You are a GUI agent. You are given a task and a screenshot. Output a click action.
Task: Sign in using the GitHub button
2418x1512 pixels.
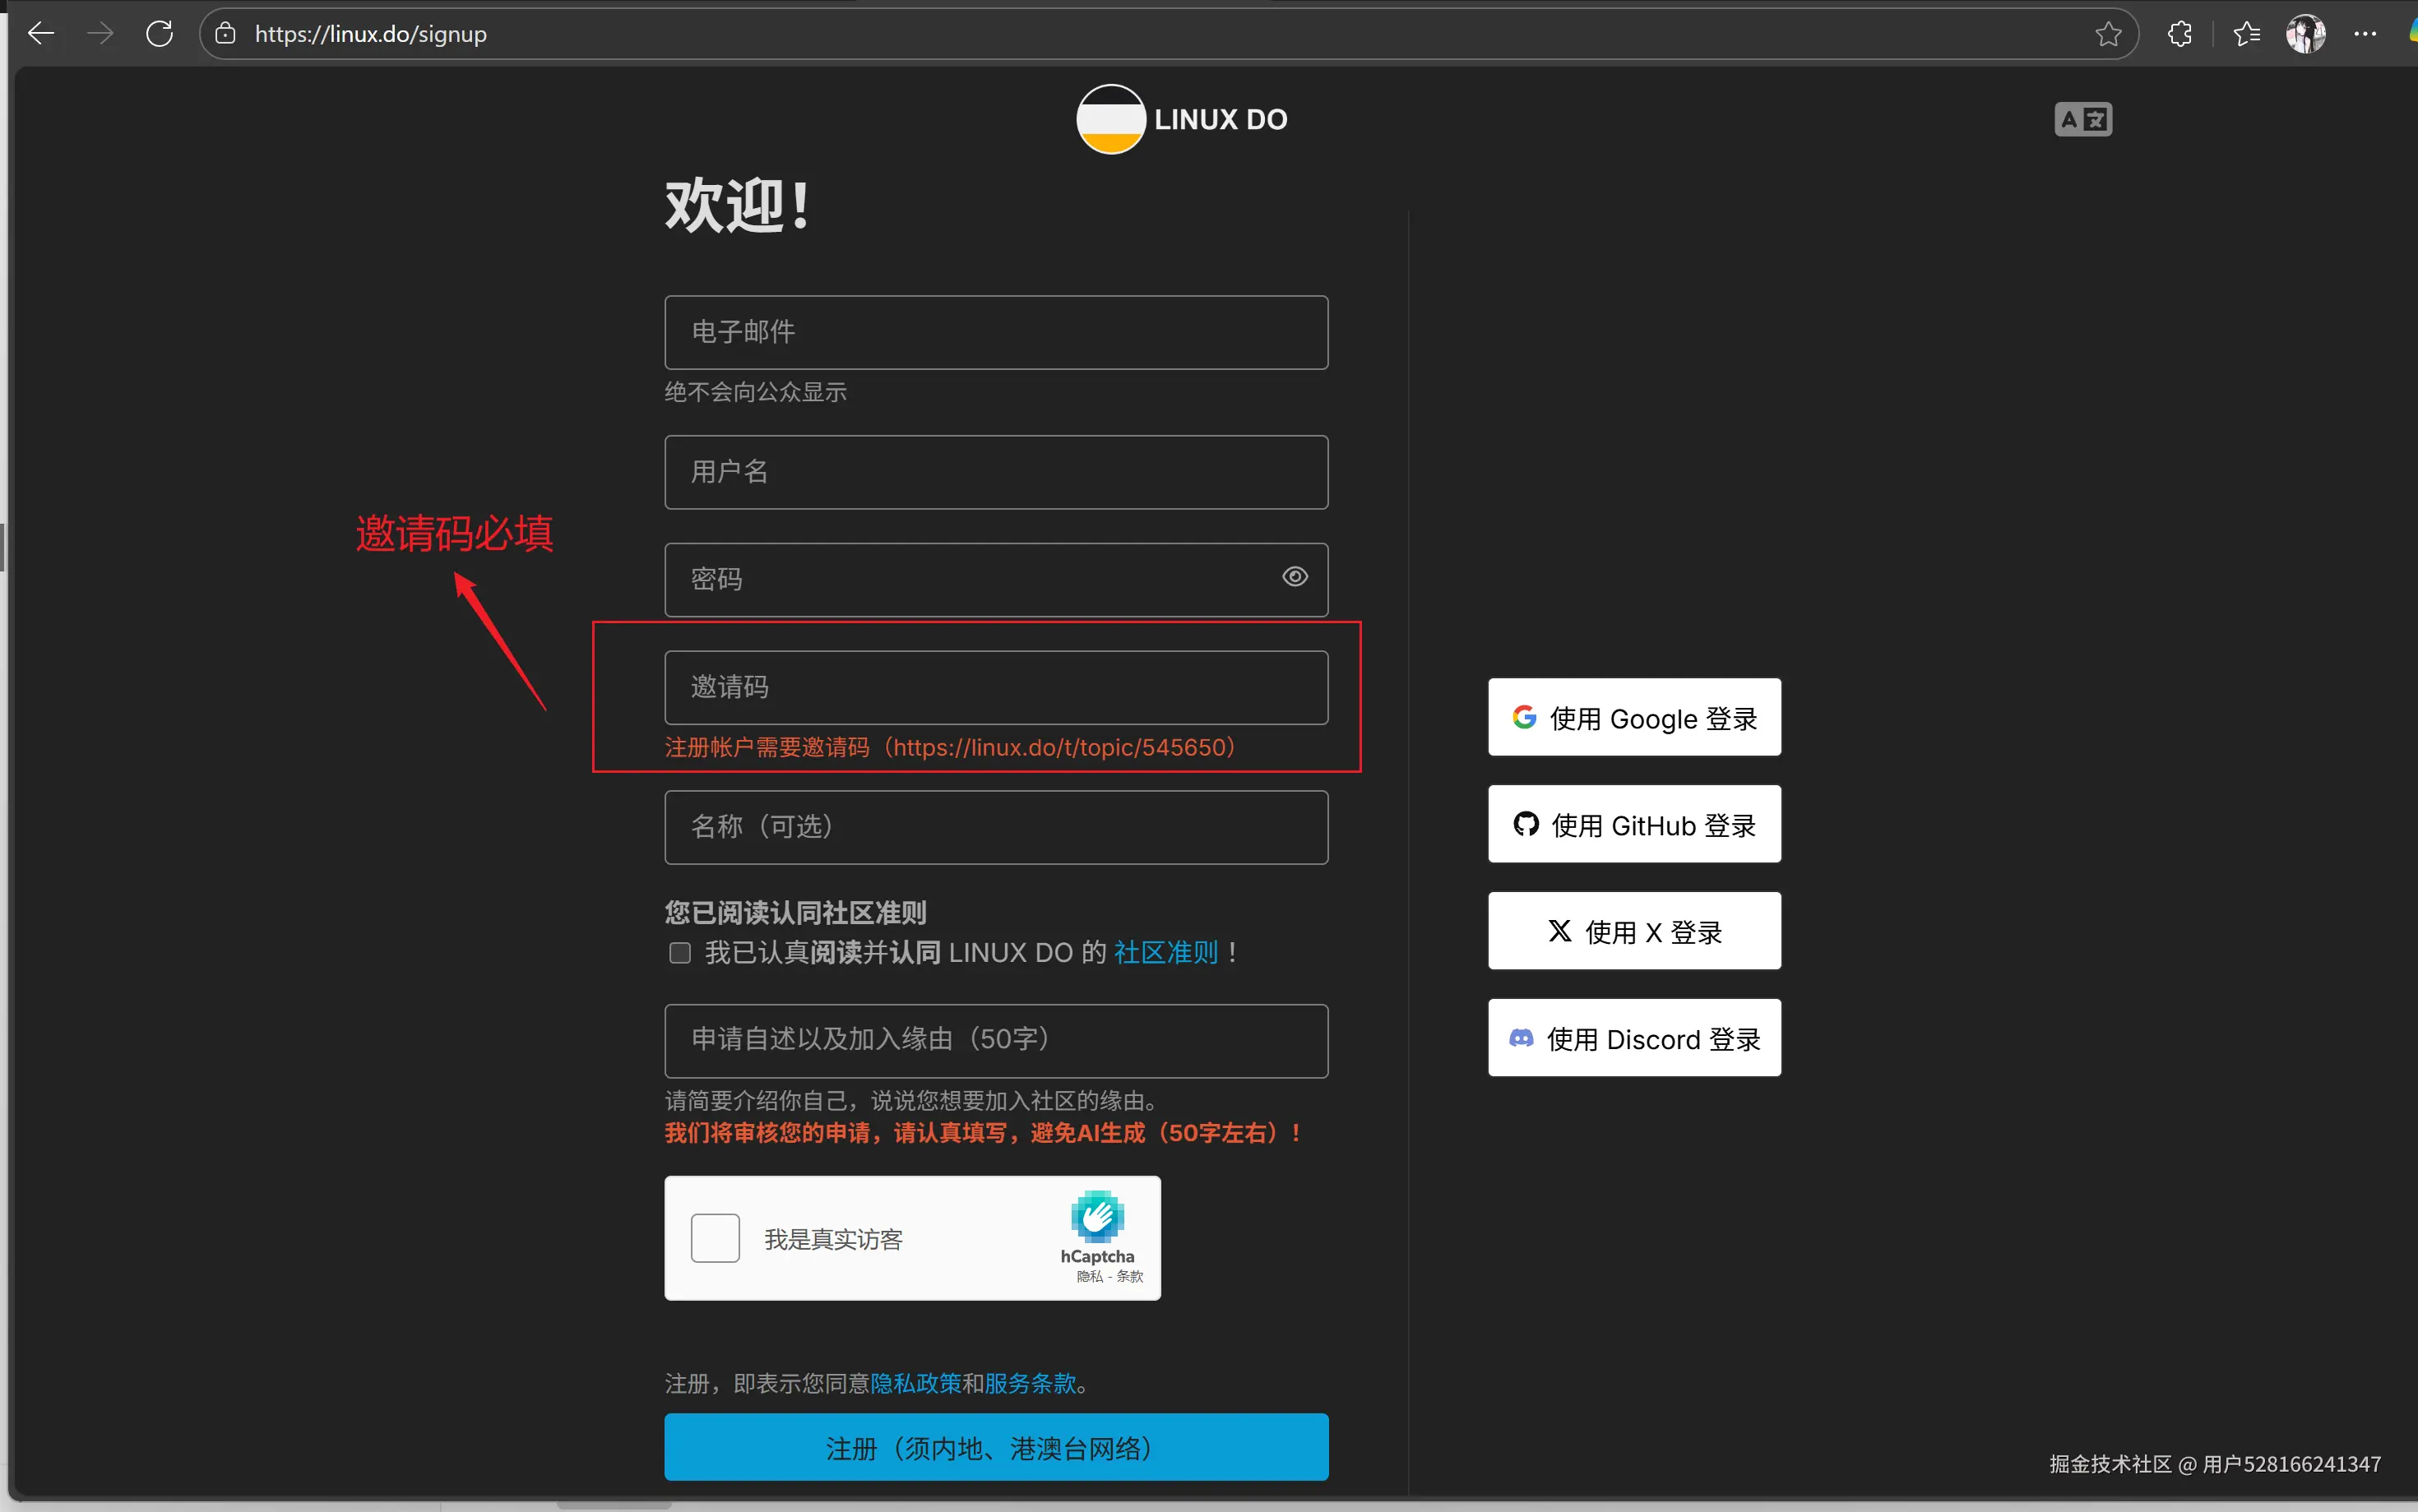(x=1634, y=825)
